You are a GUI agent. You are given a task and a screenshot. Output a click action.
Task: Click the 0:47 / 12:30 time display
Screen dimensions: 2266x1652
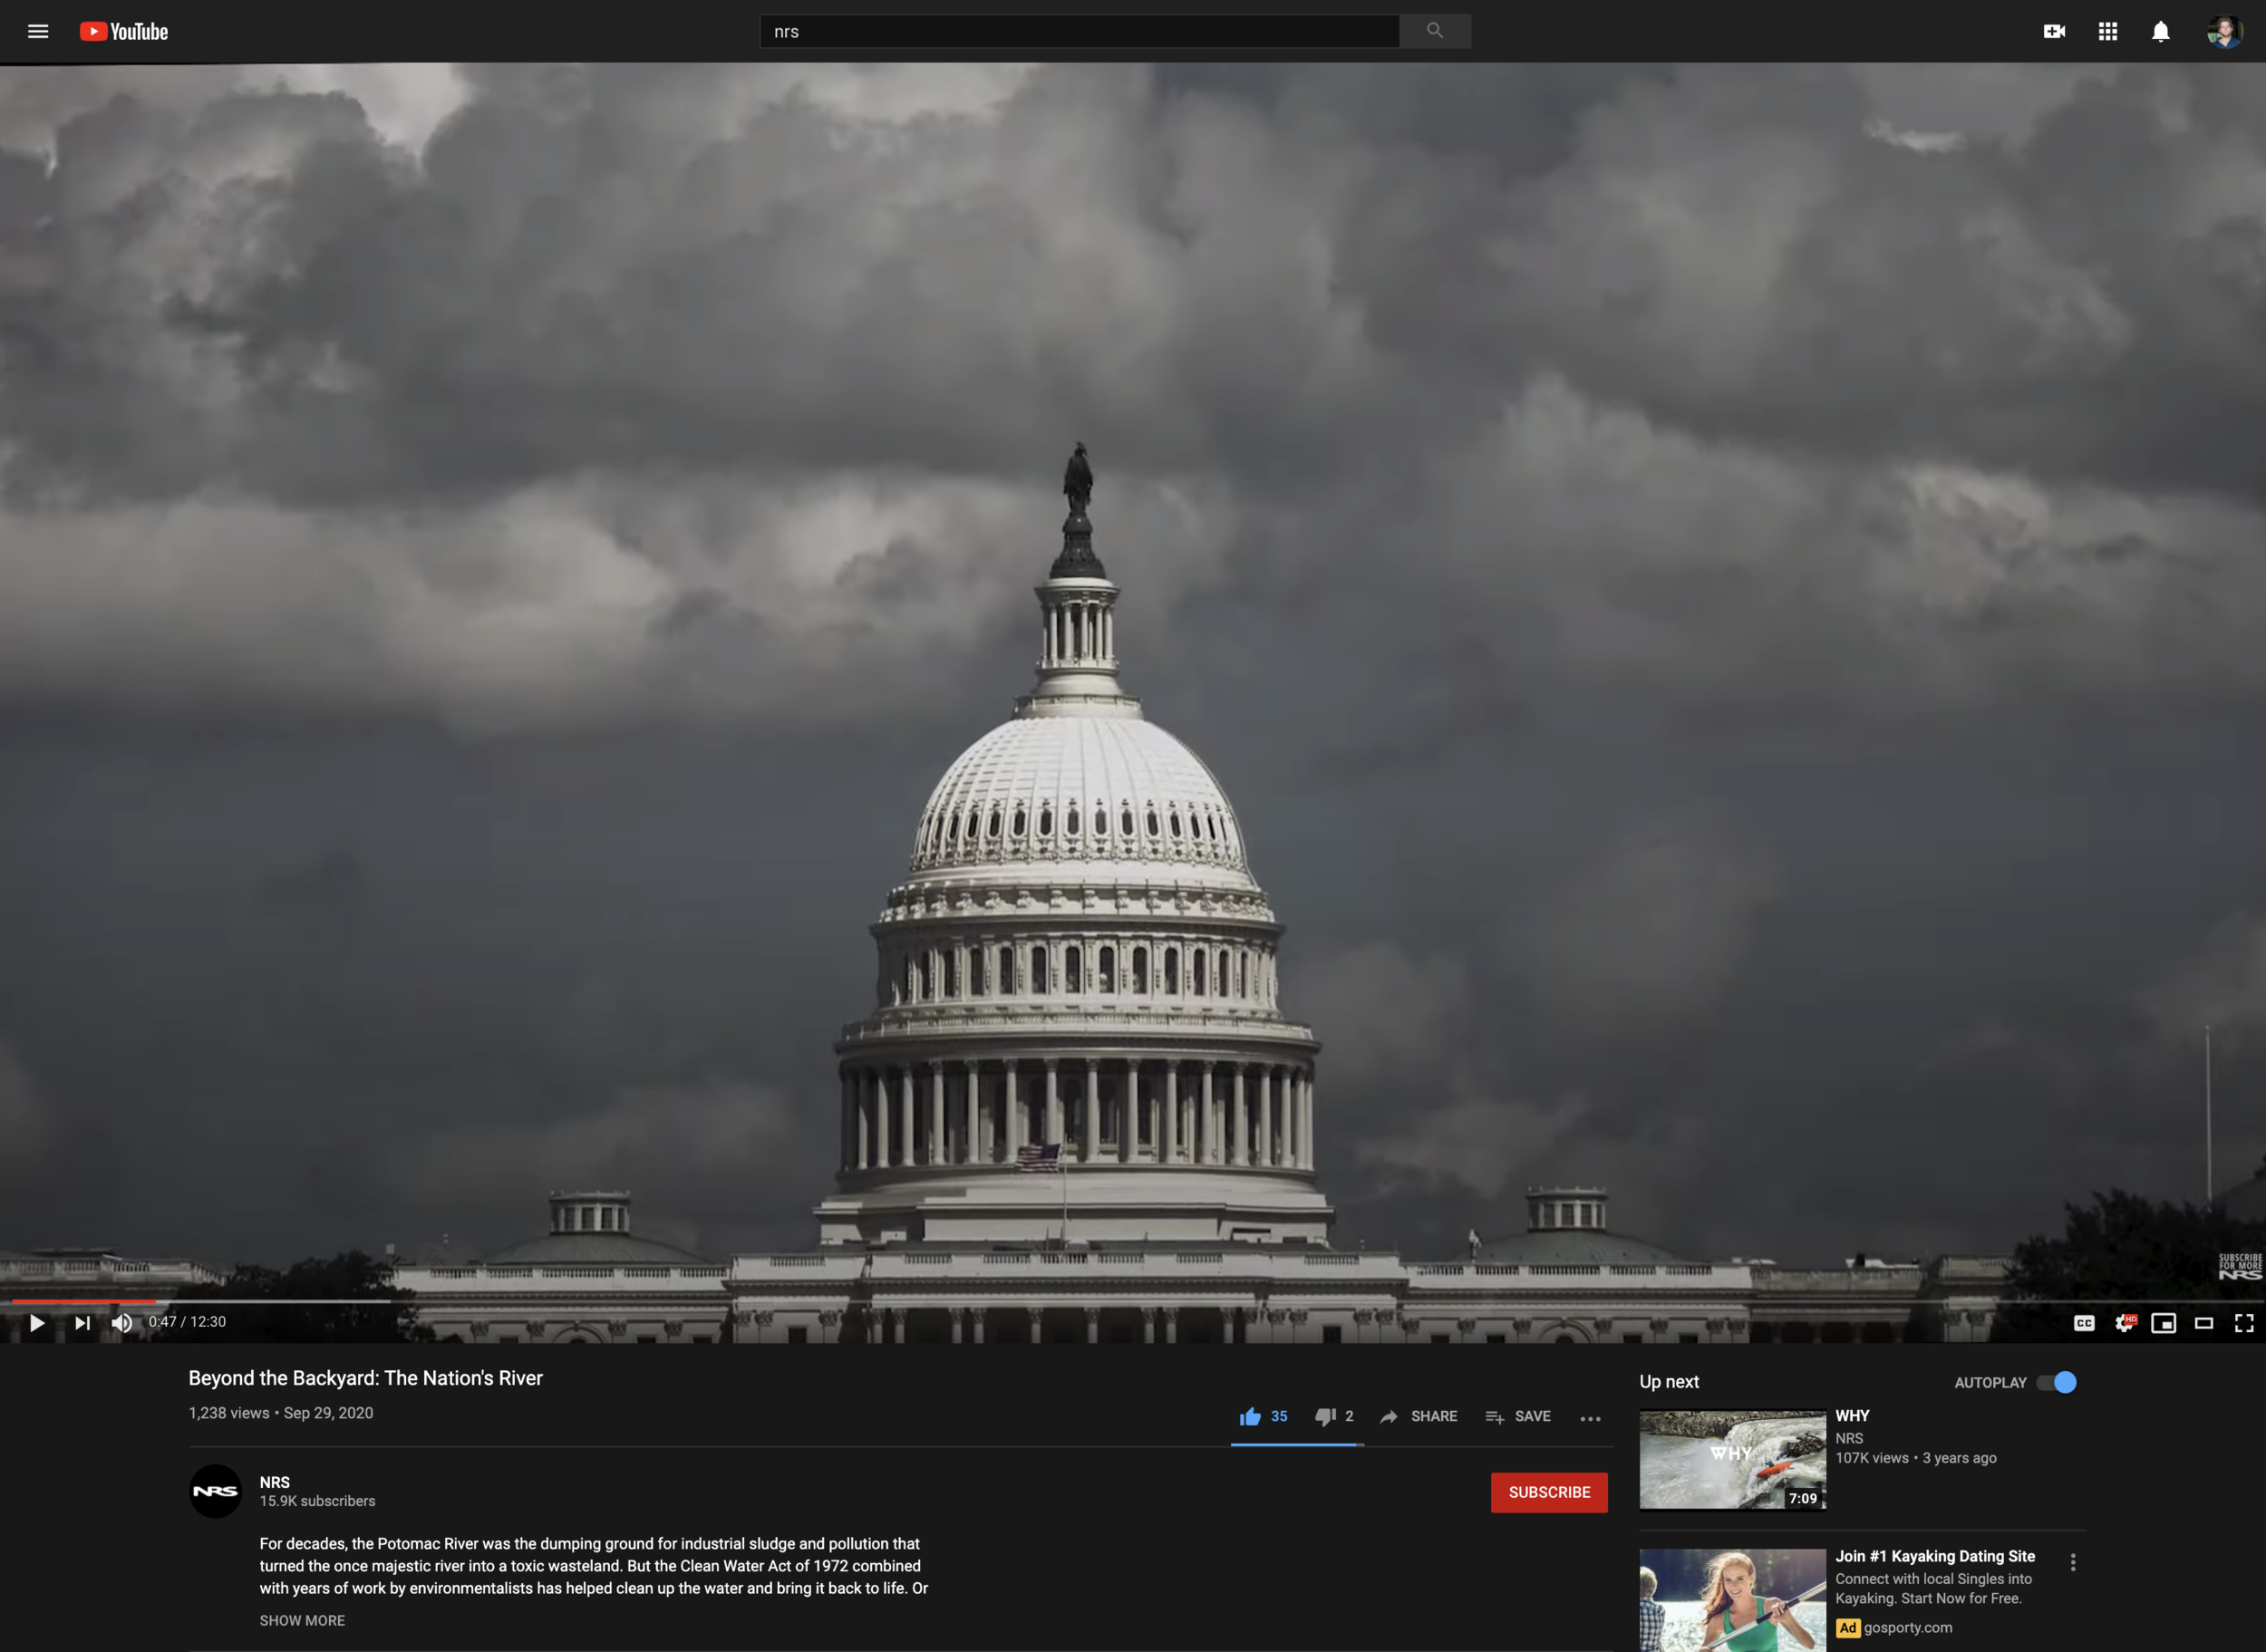point(187,1322)
